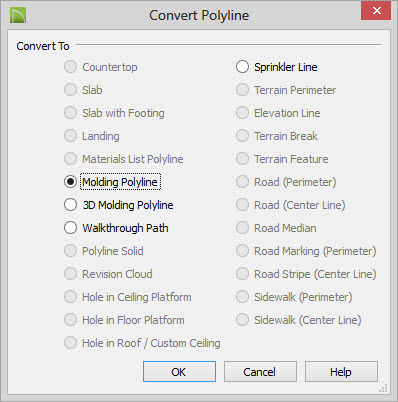Confirm conversion with the OK button

[x=179, y=372]
